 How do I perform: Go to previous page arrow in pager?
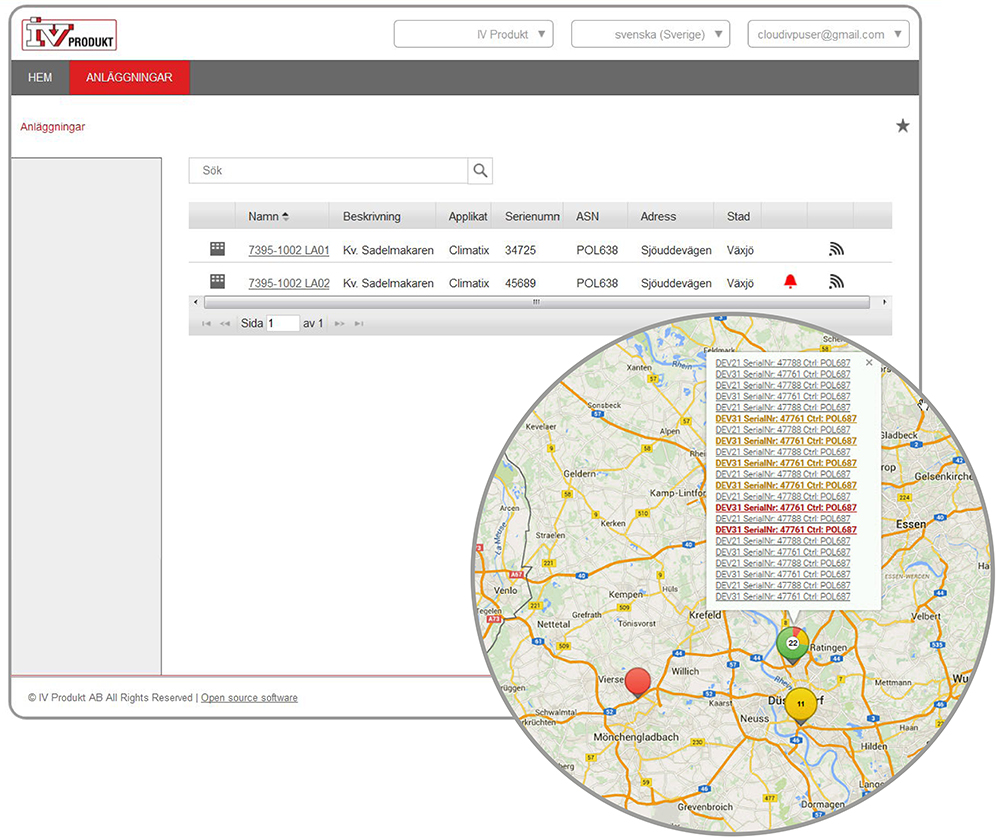[224, 324]
